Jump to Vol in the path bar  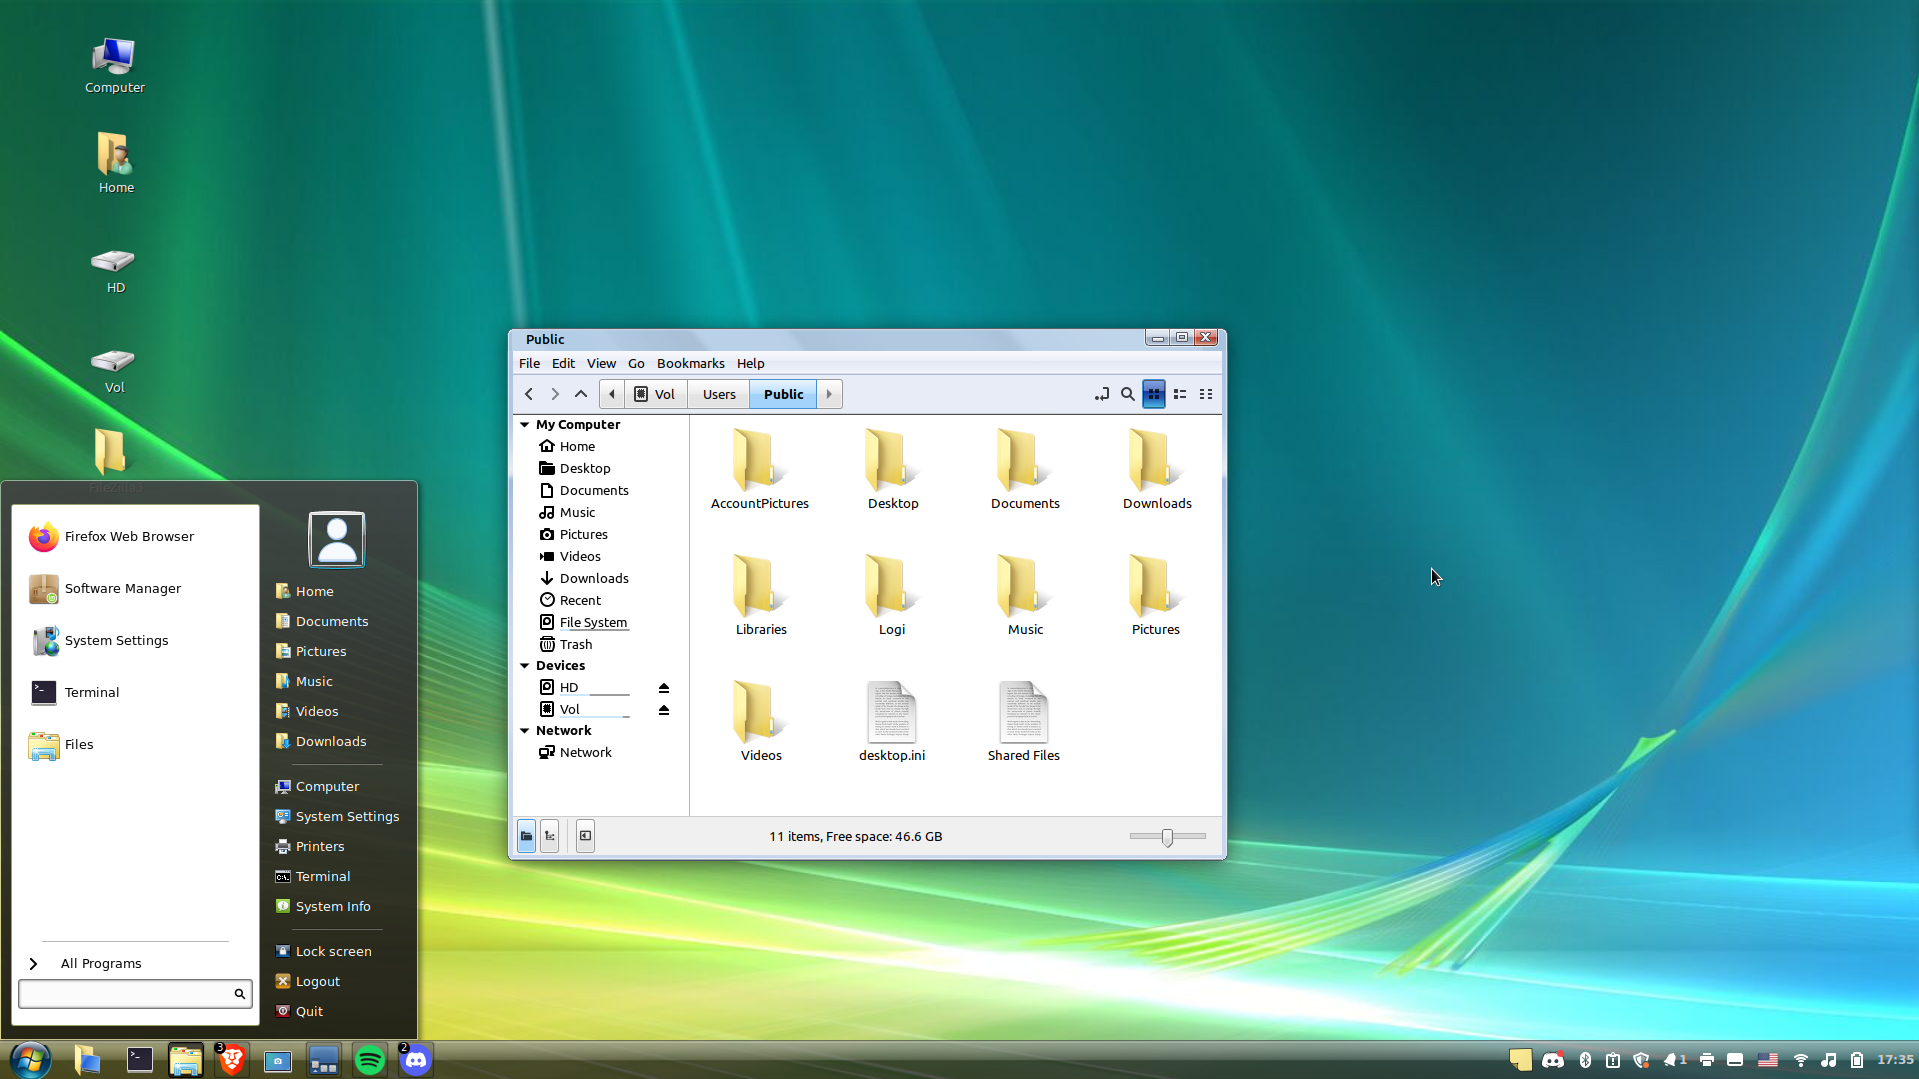(x=656, y=394)
